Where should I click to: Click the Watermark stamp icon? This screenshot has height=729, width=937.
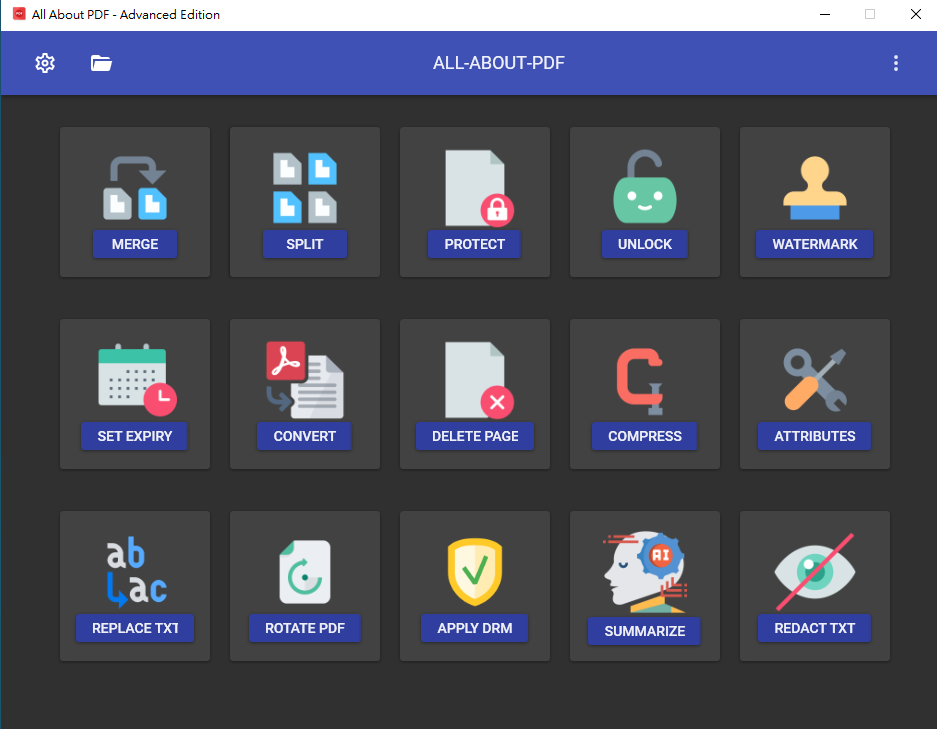pyautogui.click(x=814, y=188)
